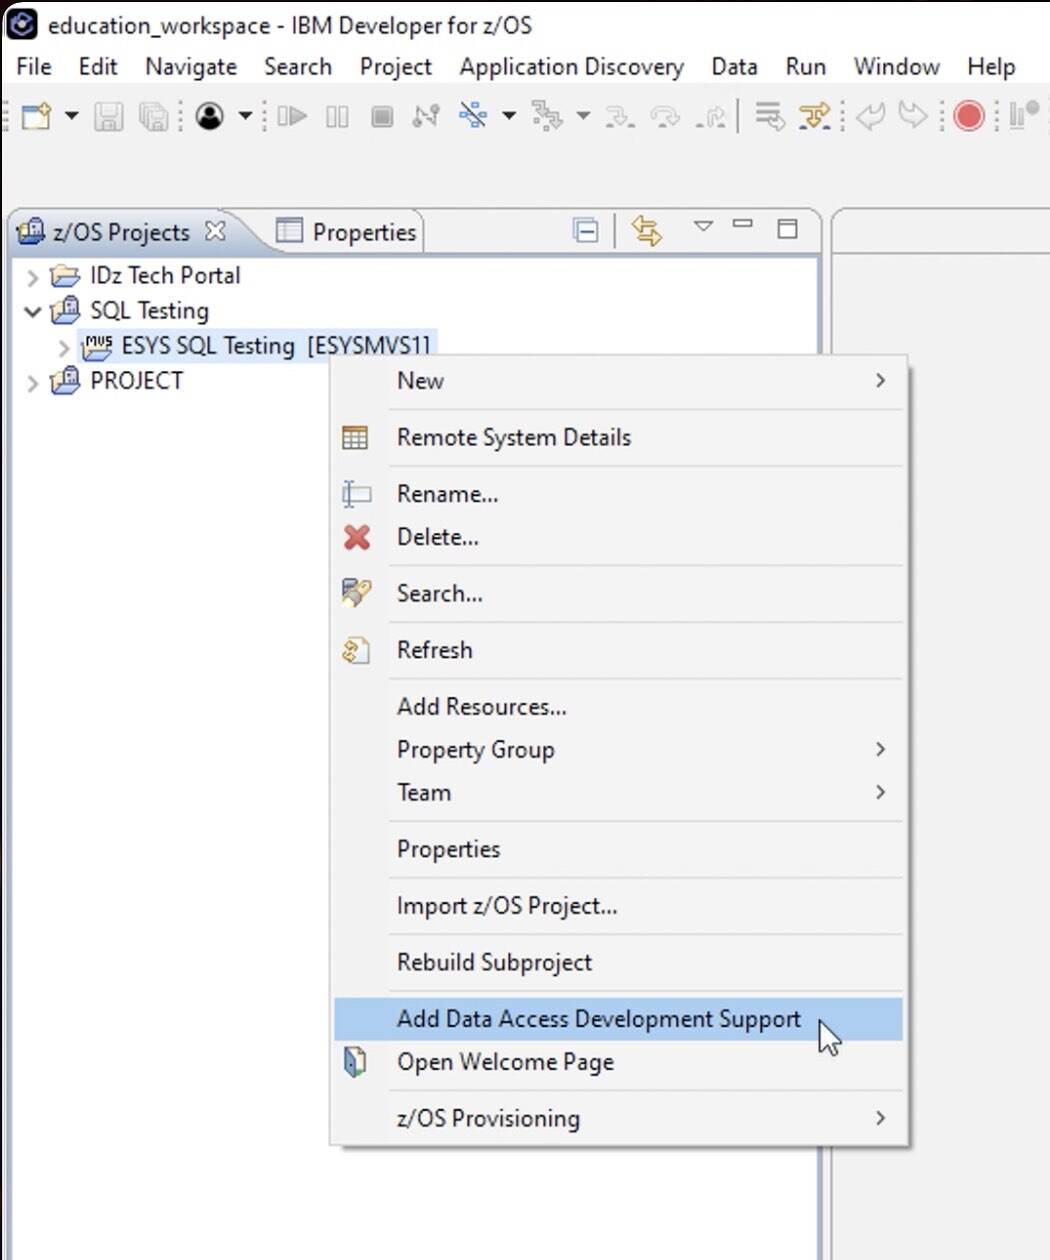
Task: Click the user profile circle icon
Action: click(x=210, y=116)
